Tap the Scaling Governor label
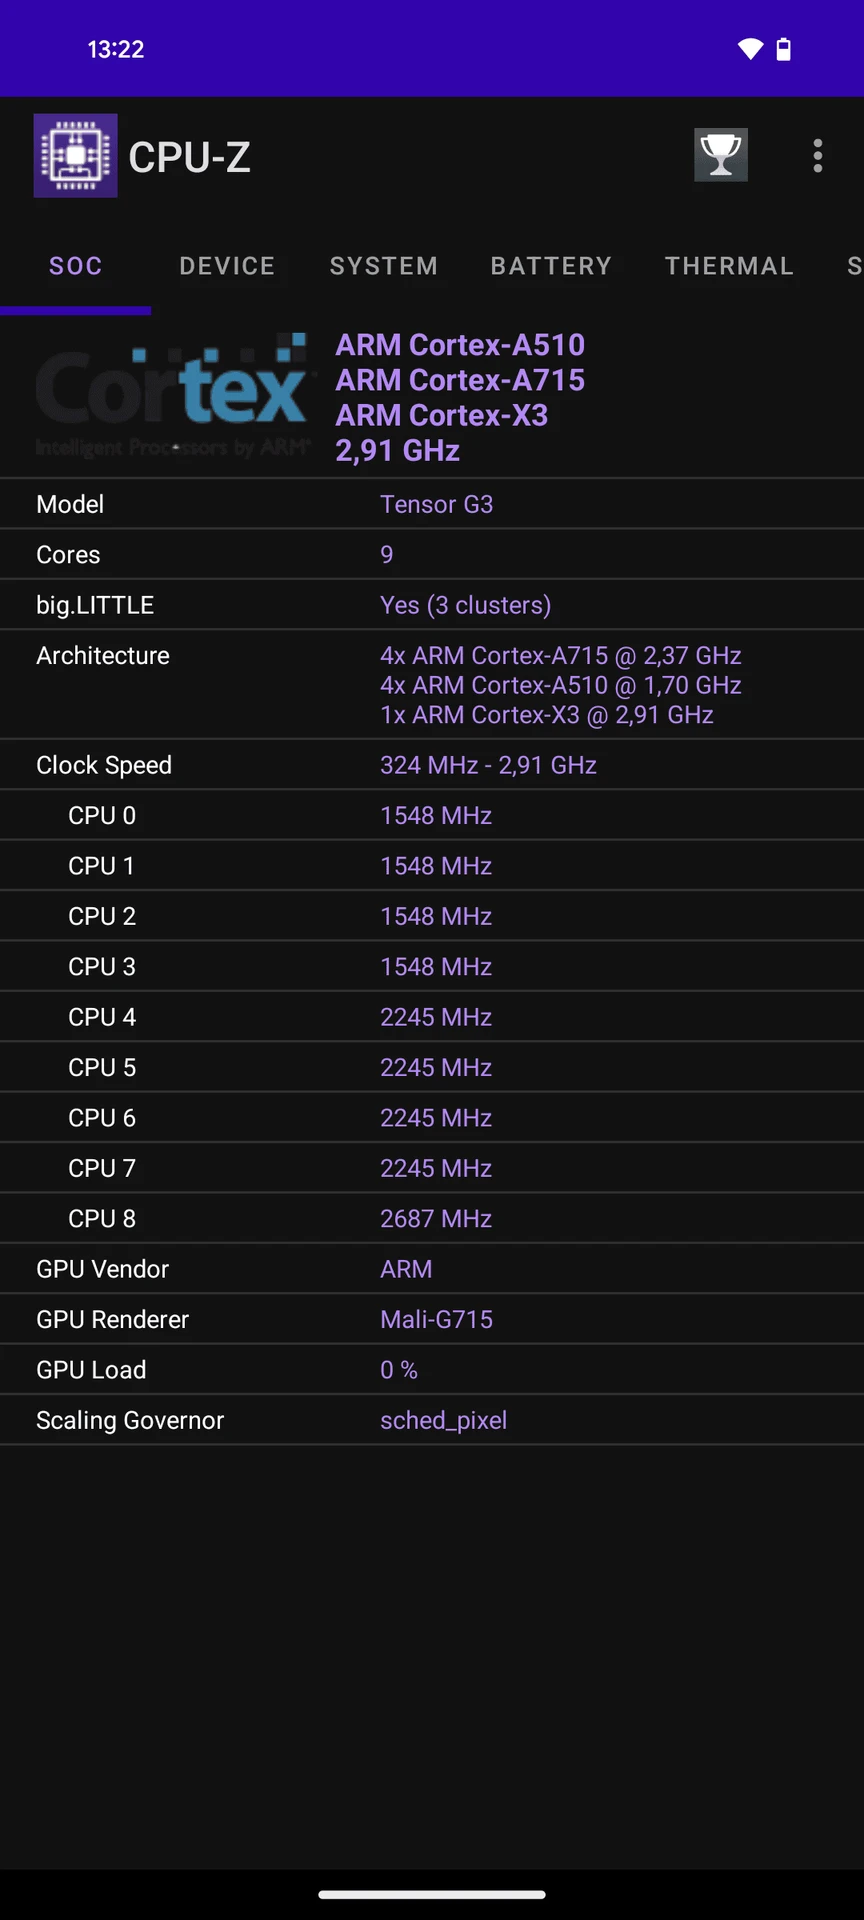Viewport: 864px width, 1920px height. pos(130,1421)
